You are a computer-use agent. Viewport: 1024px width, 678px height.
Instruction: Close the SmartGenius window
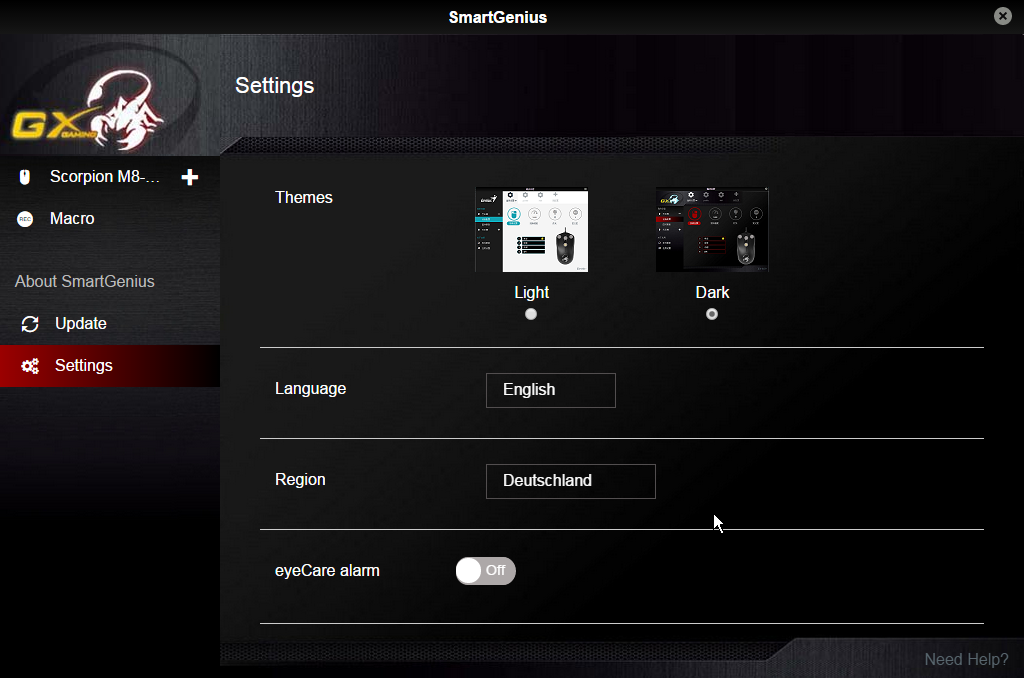click(x=1002, y=16)
